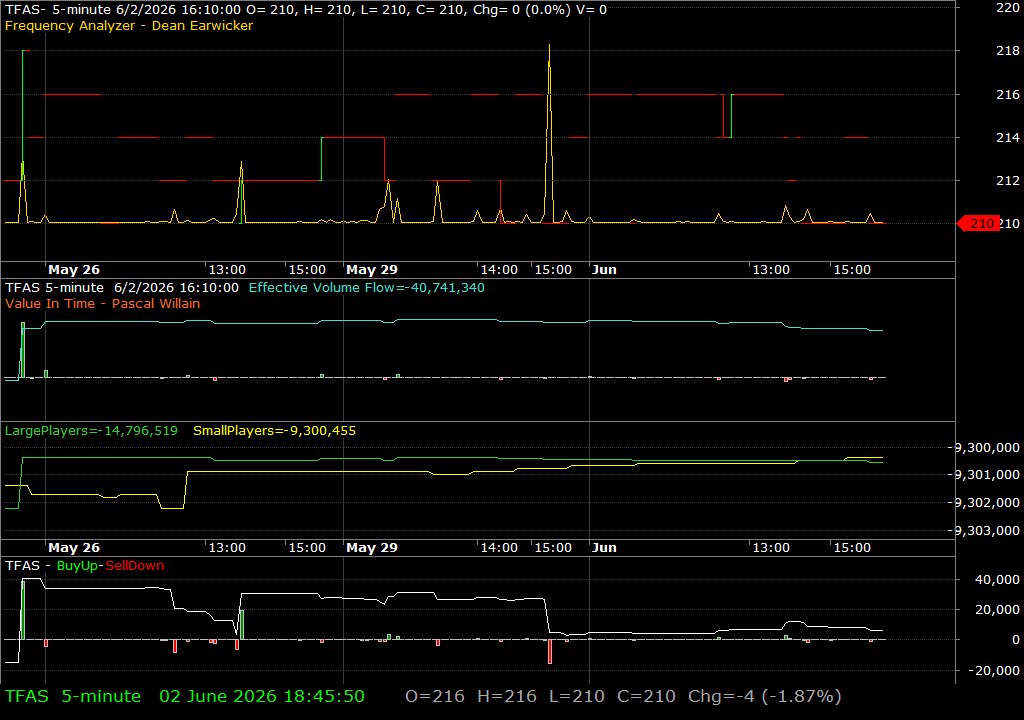Click the status bar date '02 June 2026 18:45:50'
The height and width of the screenshot is (720, 1024).
[262, 696]
